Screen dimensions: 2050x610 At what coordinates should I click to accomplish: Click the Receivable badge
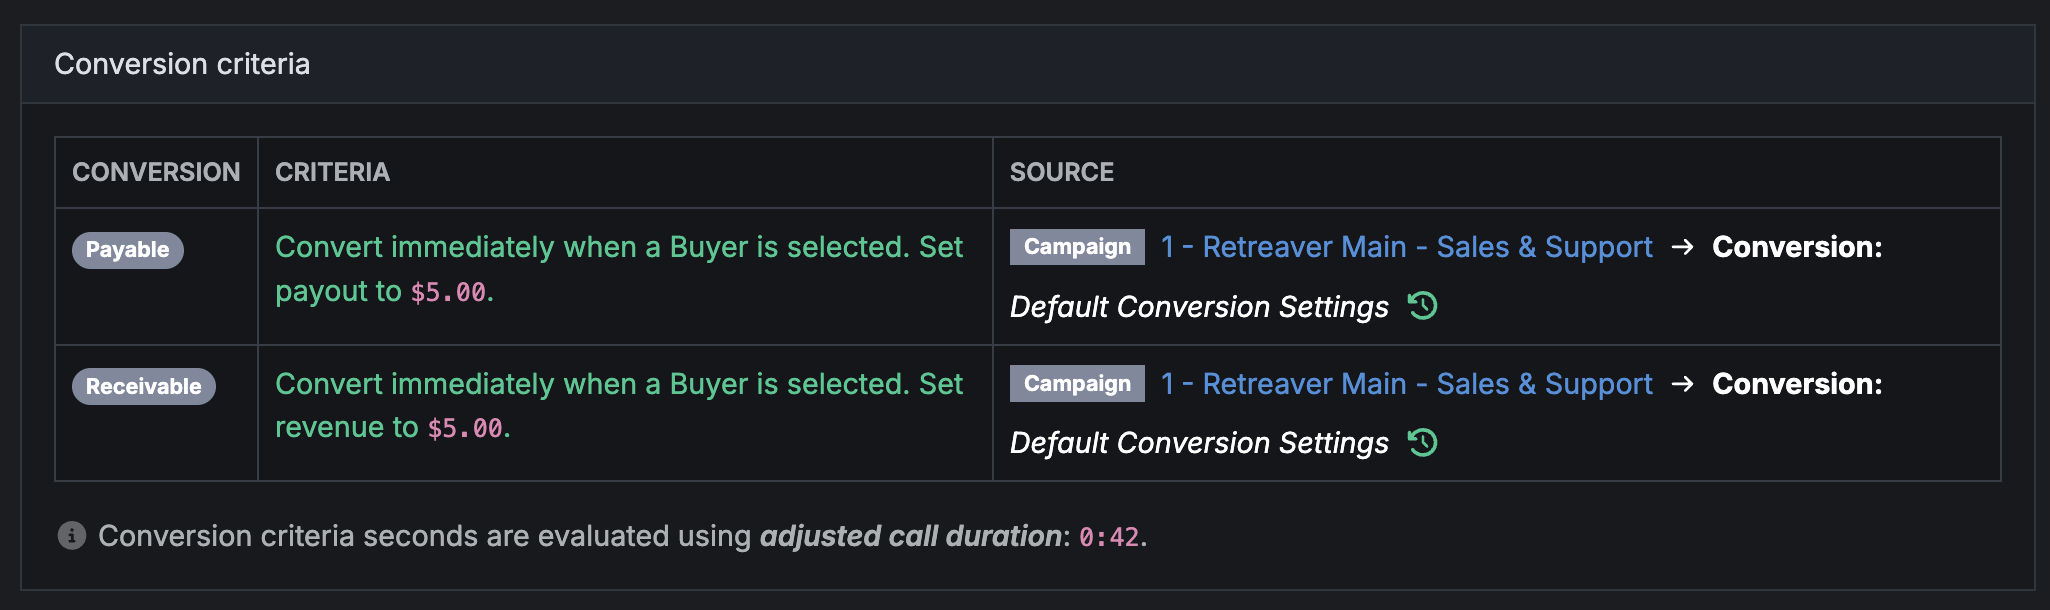click(144, 386)
